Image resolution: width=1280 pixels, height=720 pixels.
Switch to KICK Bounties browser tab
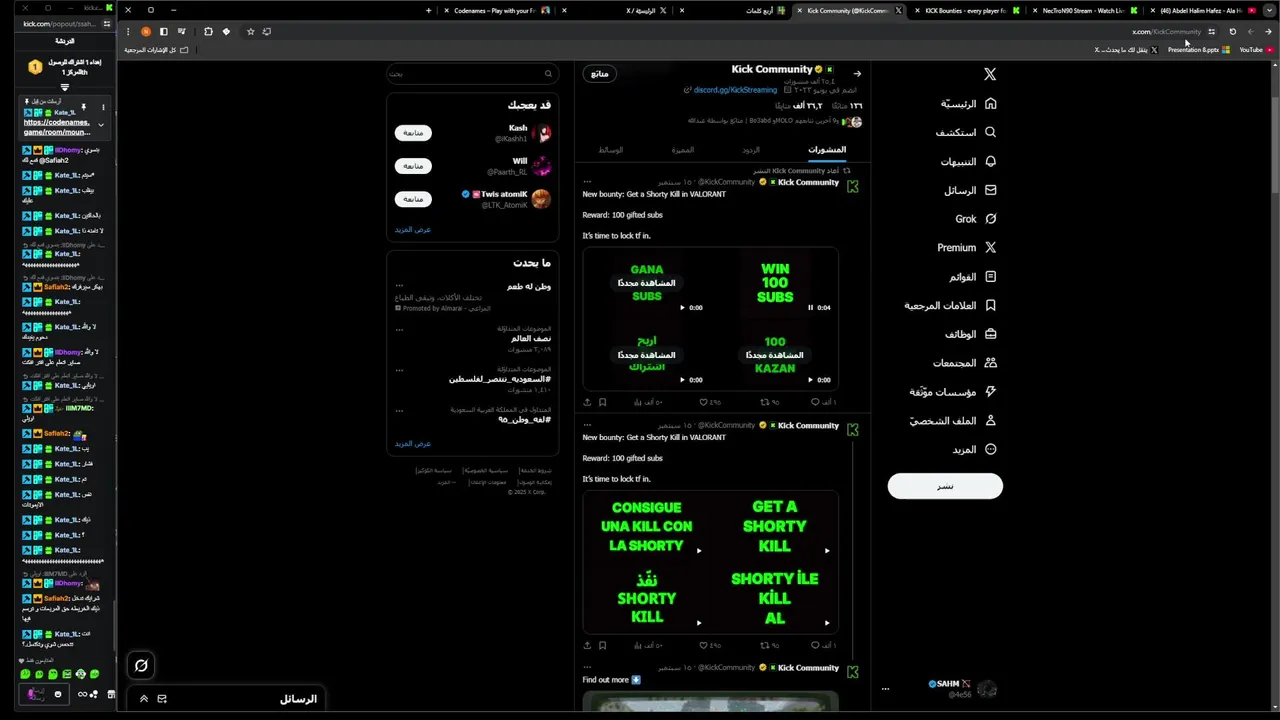coord(966,10)
